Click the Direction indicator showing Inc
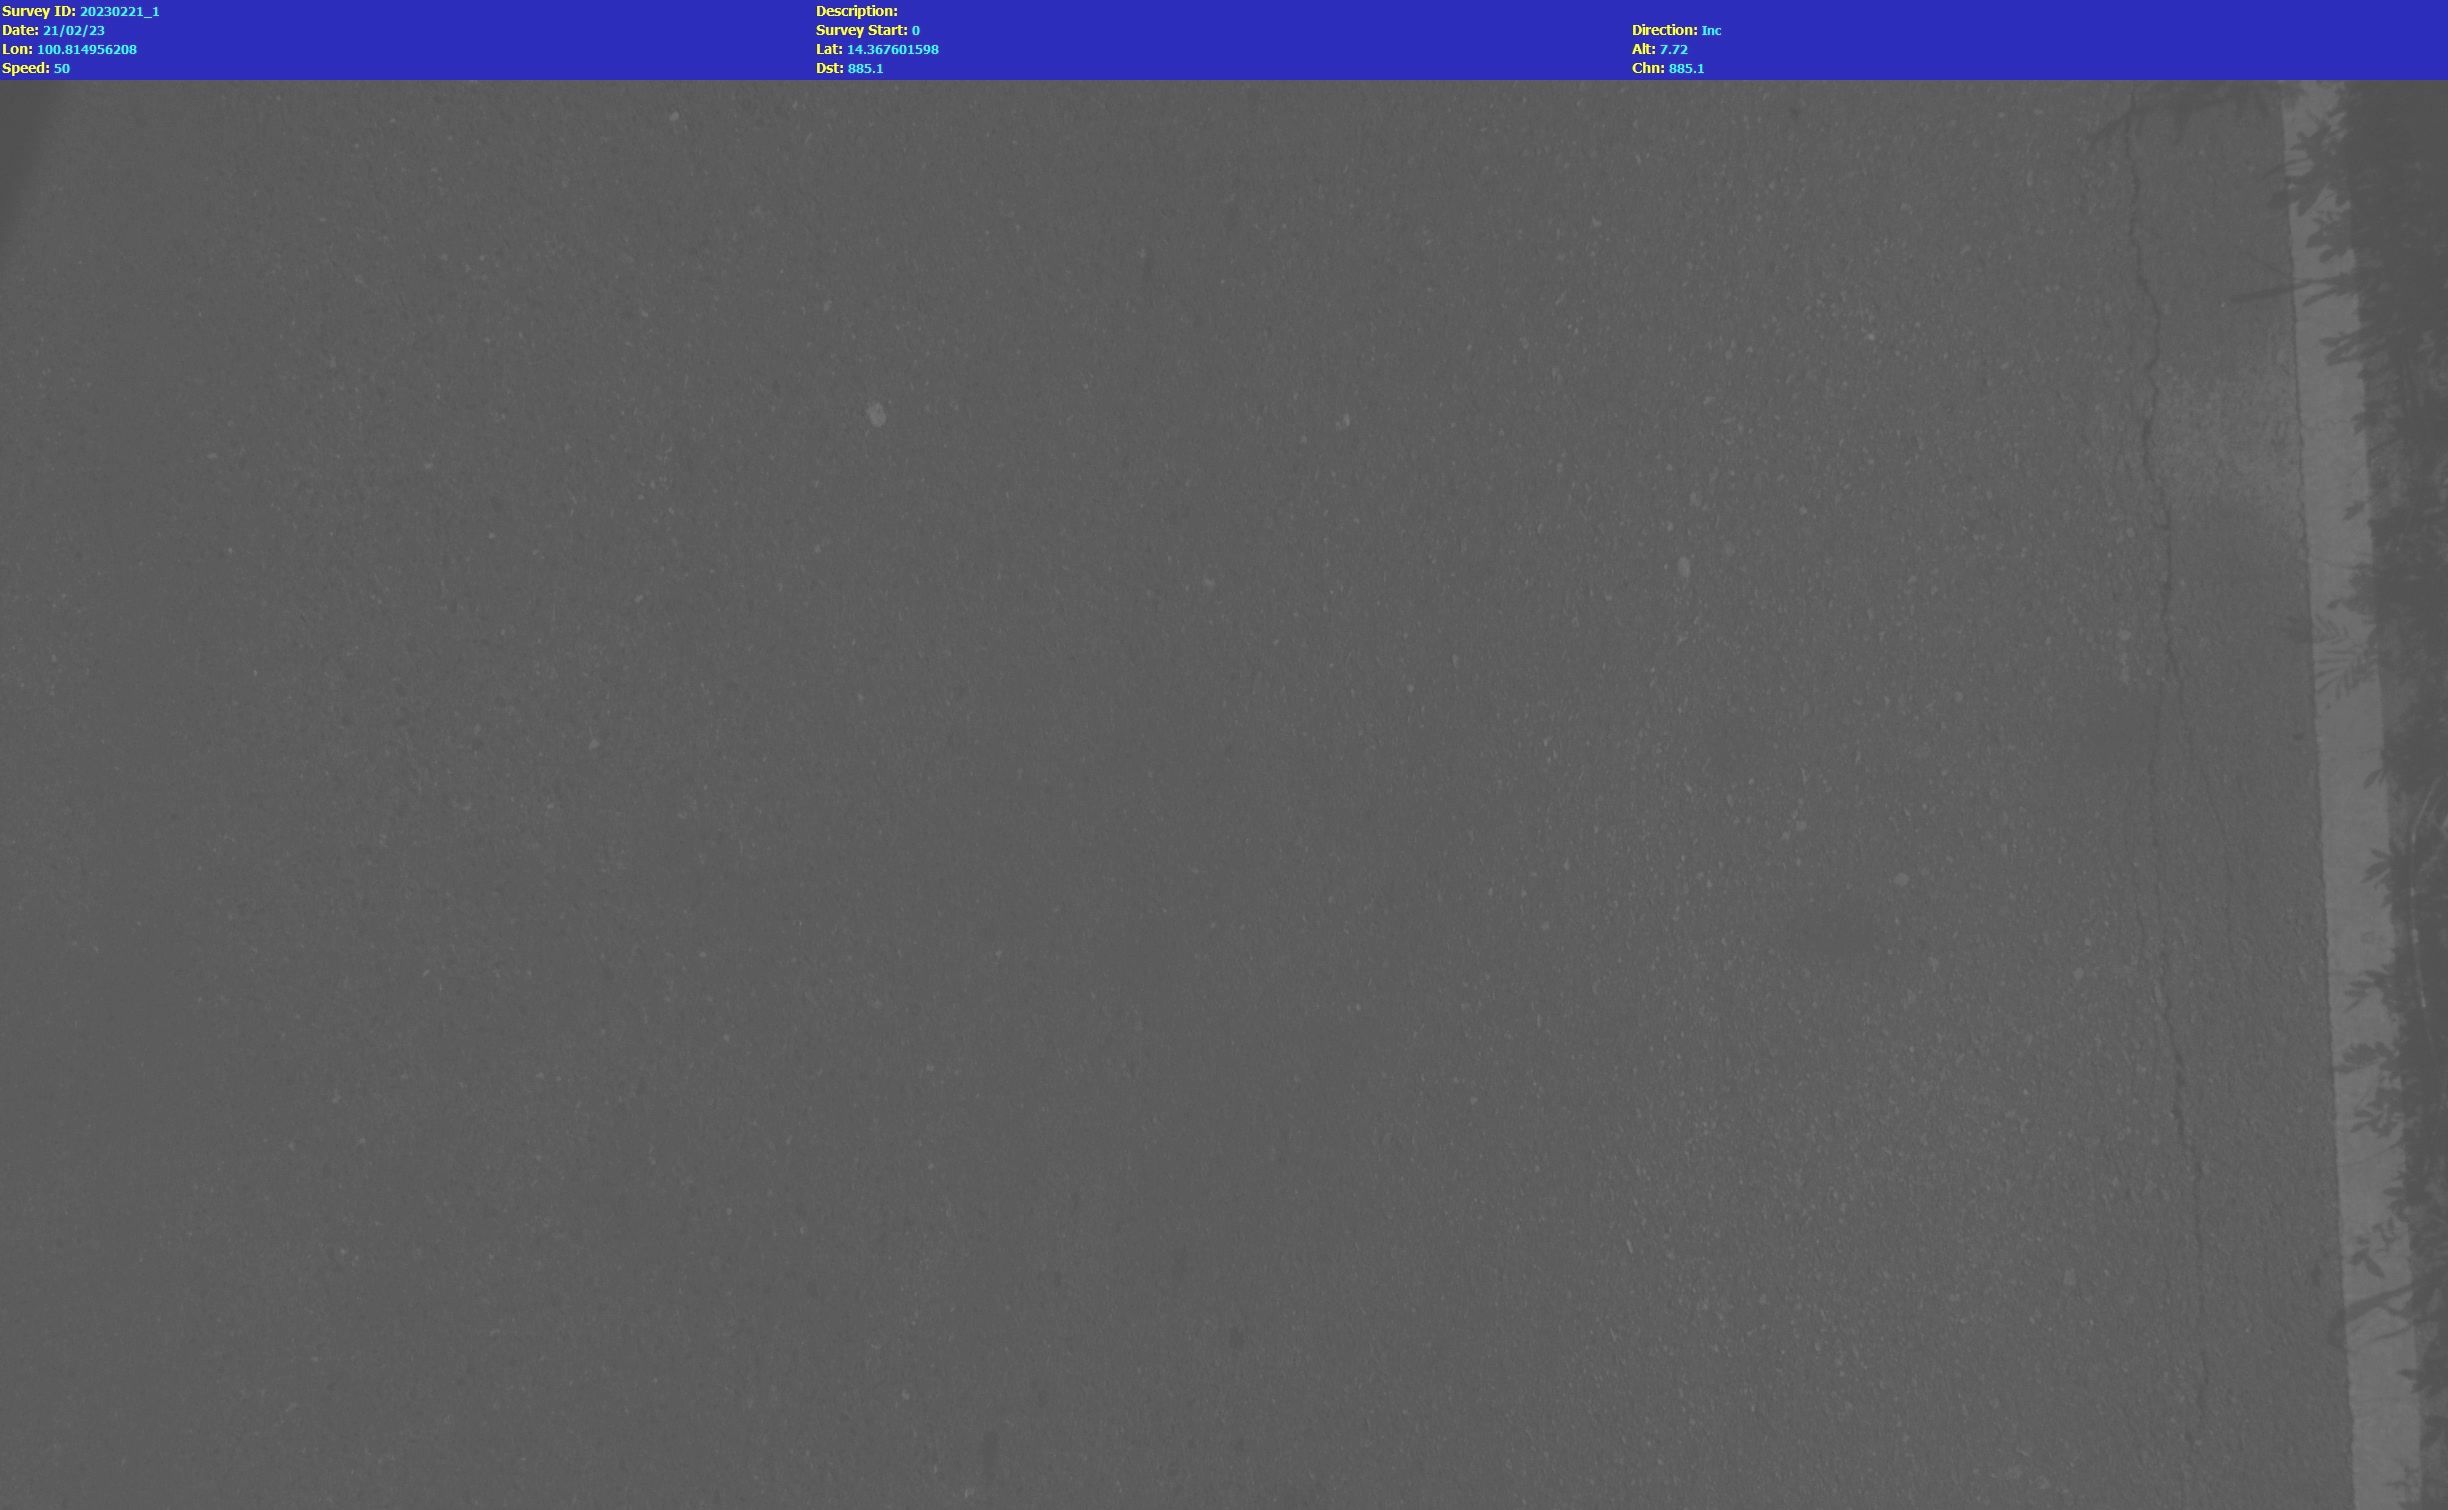2448x1510 pixels. pyautogui.click(x=1712, y=30)
